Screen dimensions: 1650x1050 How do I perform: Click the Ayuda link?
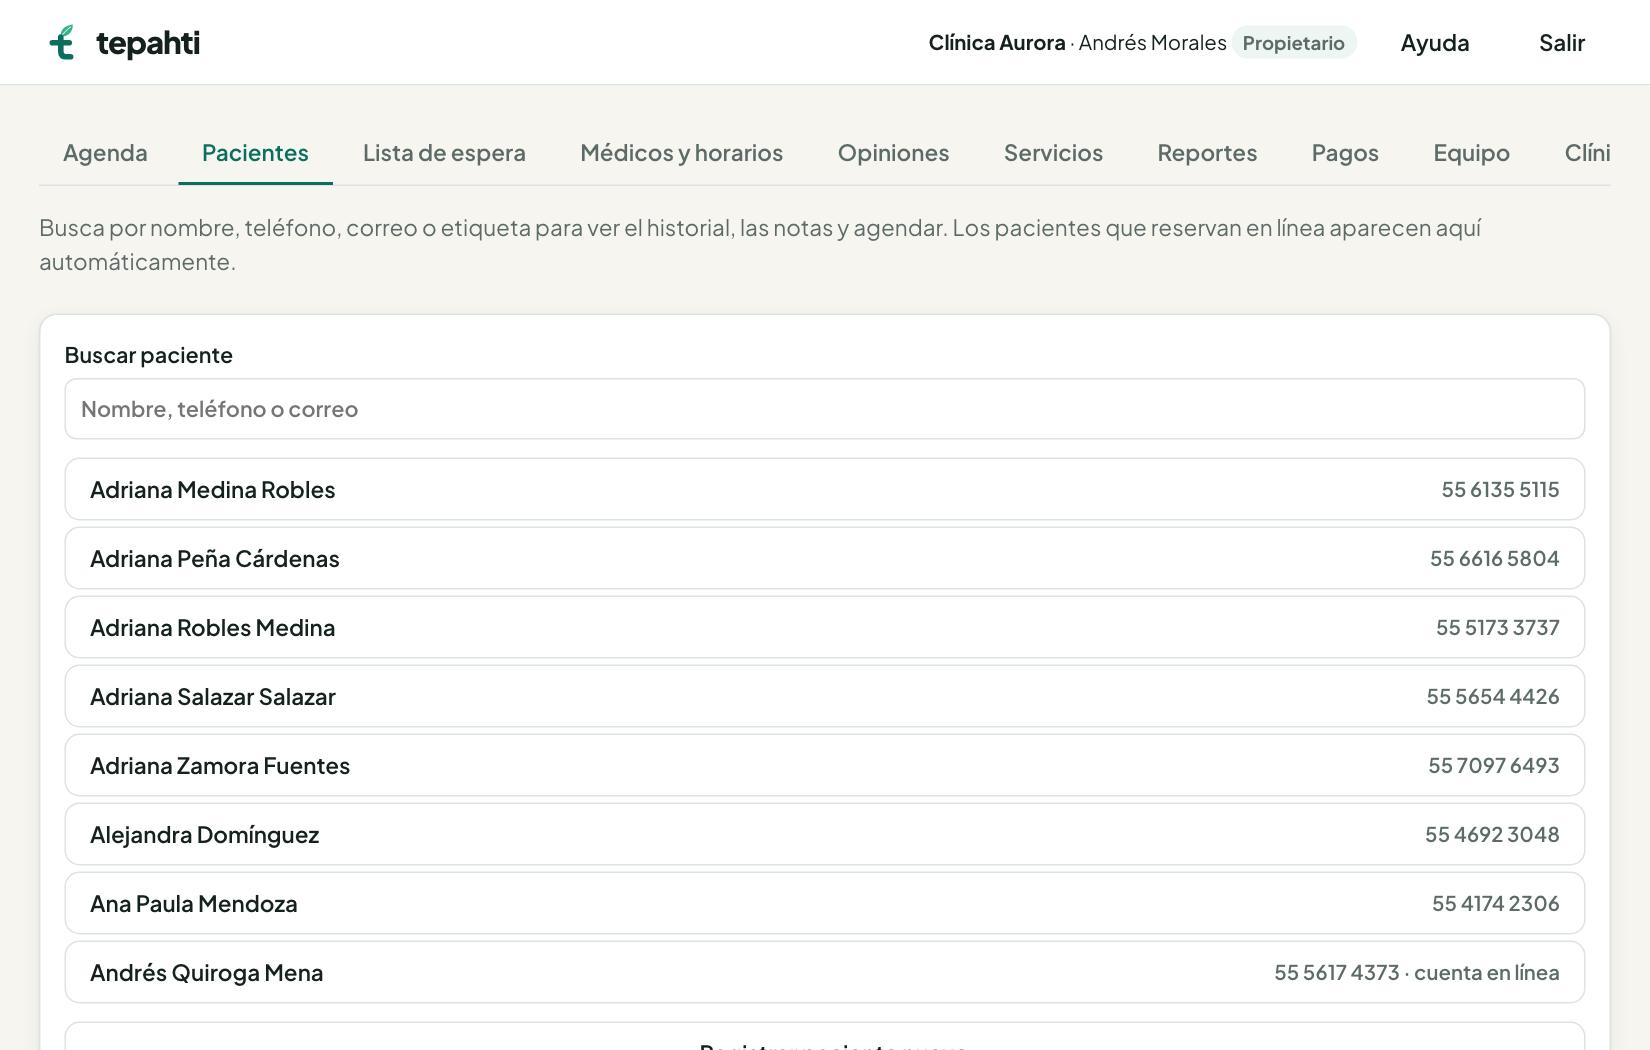[x=1434, y=43]
